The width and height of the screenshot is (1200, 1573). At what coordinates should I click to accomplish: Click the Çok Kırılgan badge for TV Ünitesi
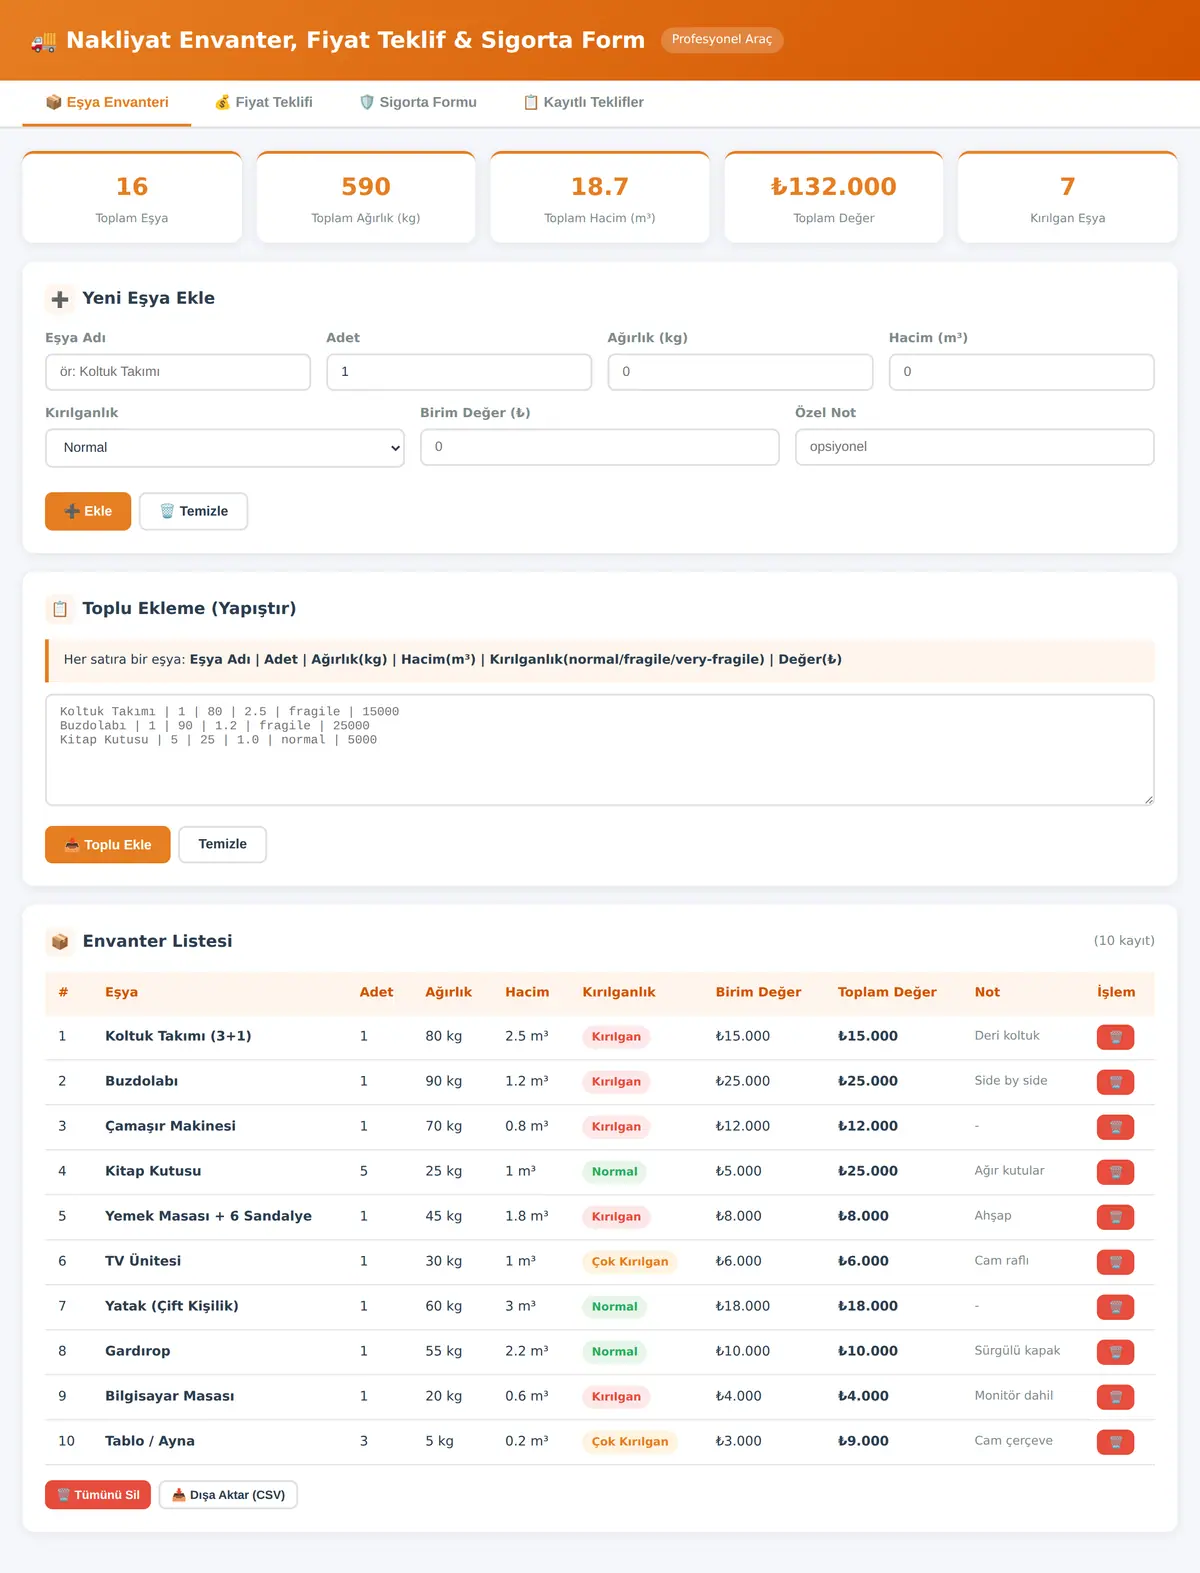point(630,1262)
